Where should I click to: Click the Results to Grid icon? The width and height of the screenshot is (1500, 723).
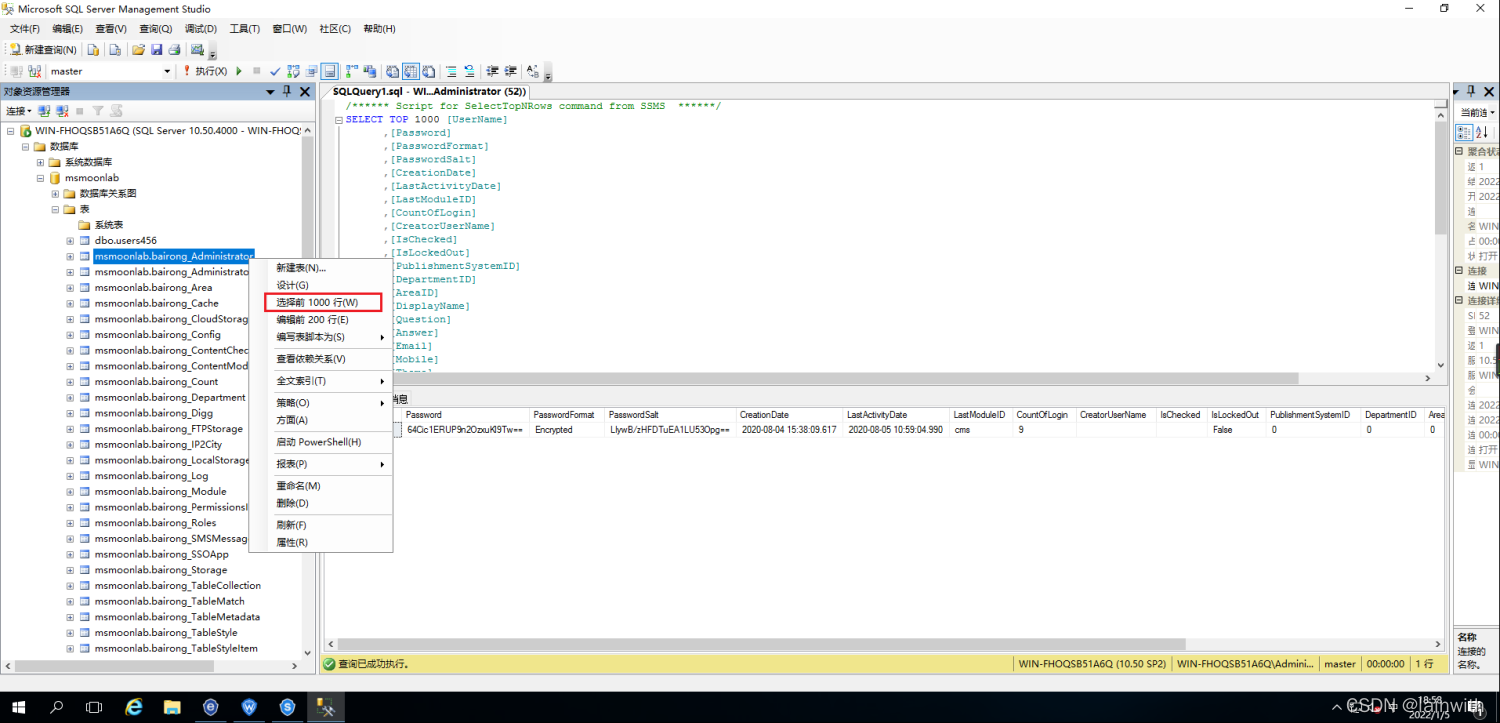click(x=411, y=71)
